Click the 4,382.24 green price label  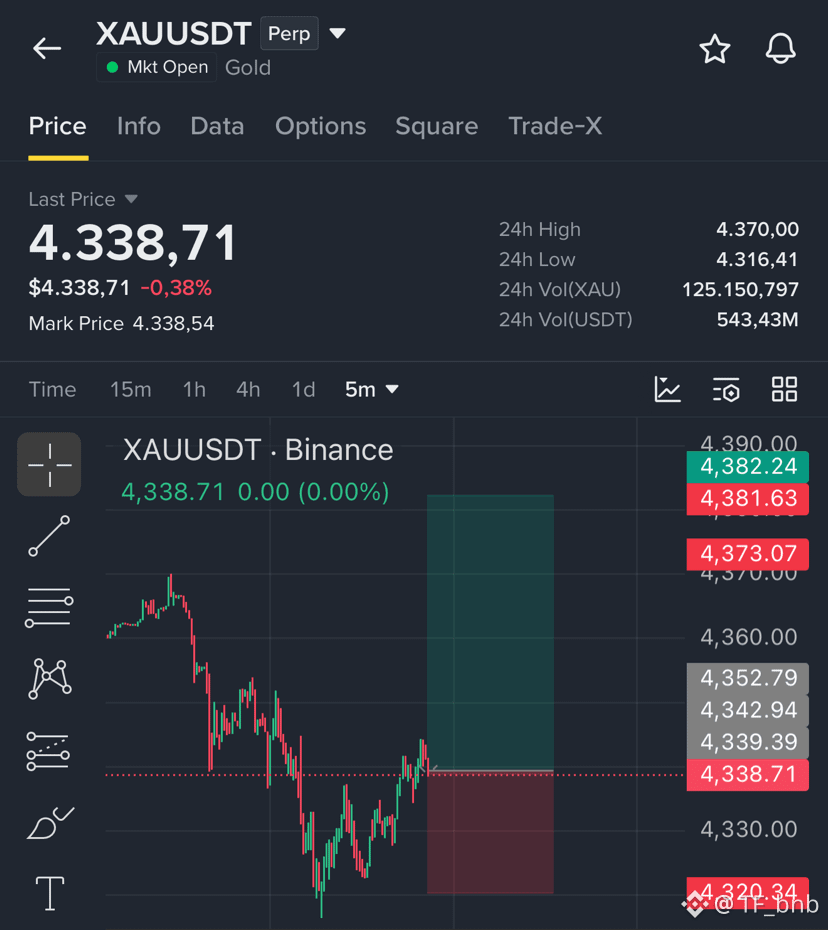click(747, 466)
